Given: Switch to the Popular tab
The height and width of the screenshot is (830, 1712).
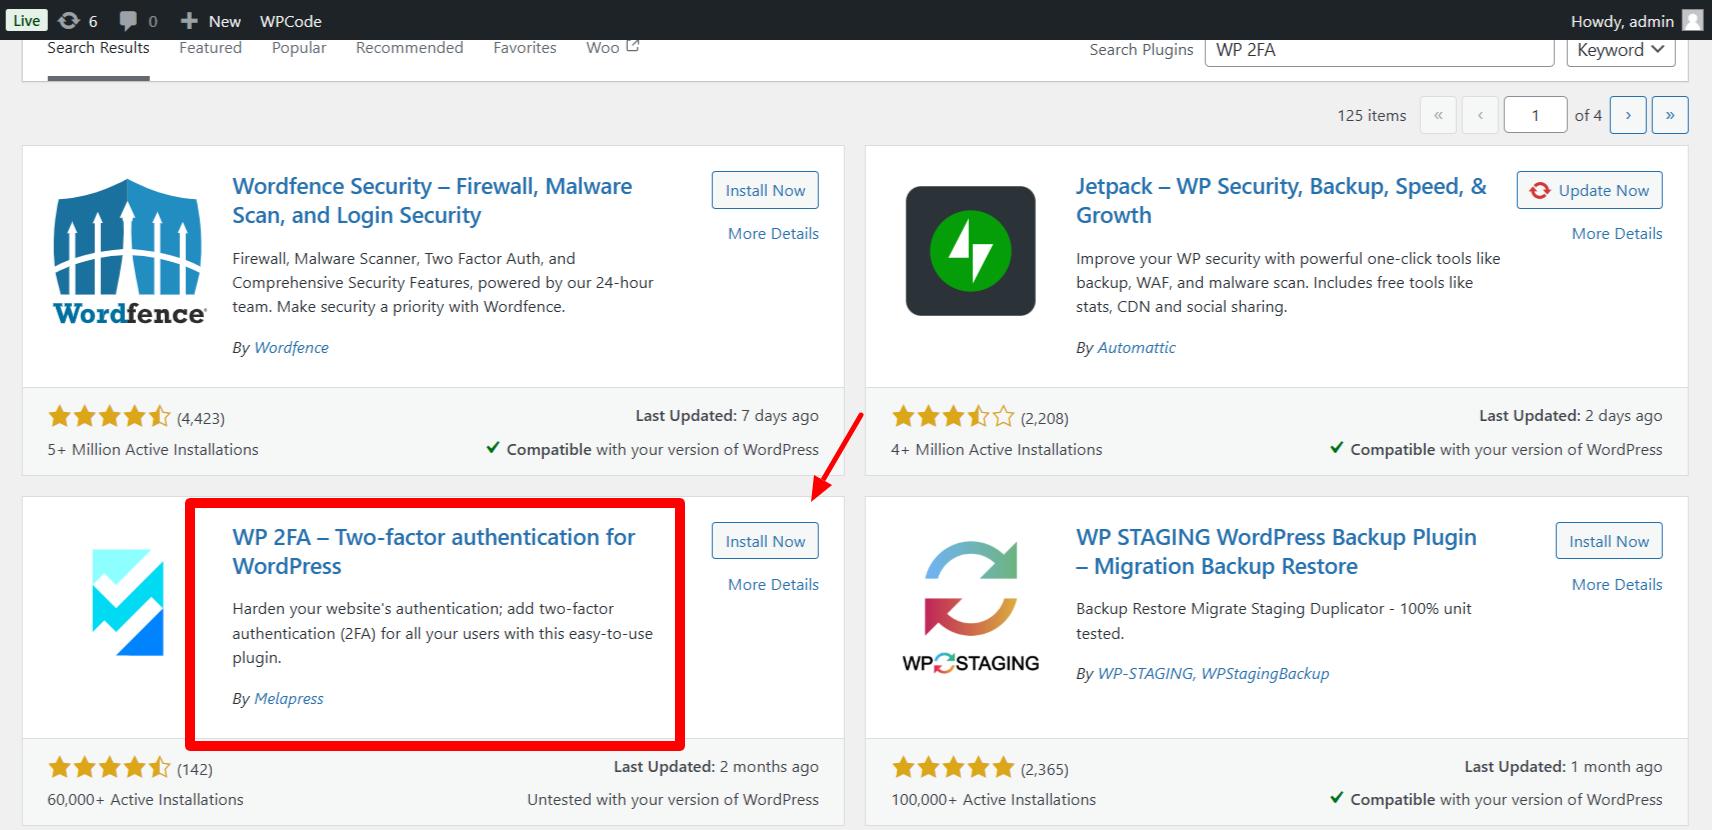Looking at the screenshot, I should [x=299, y=48].
